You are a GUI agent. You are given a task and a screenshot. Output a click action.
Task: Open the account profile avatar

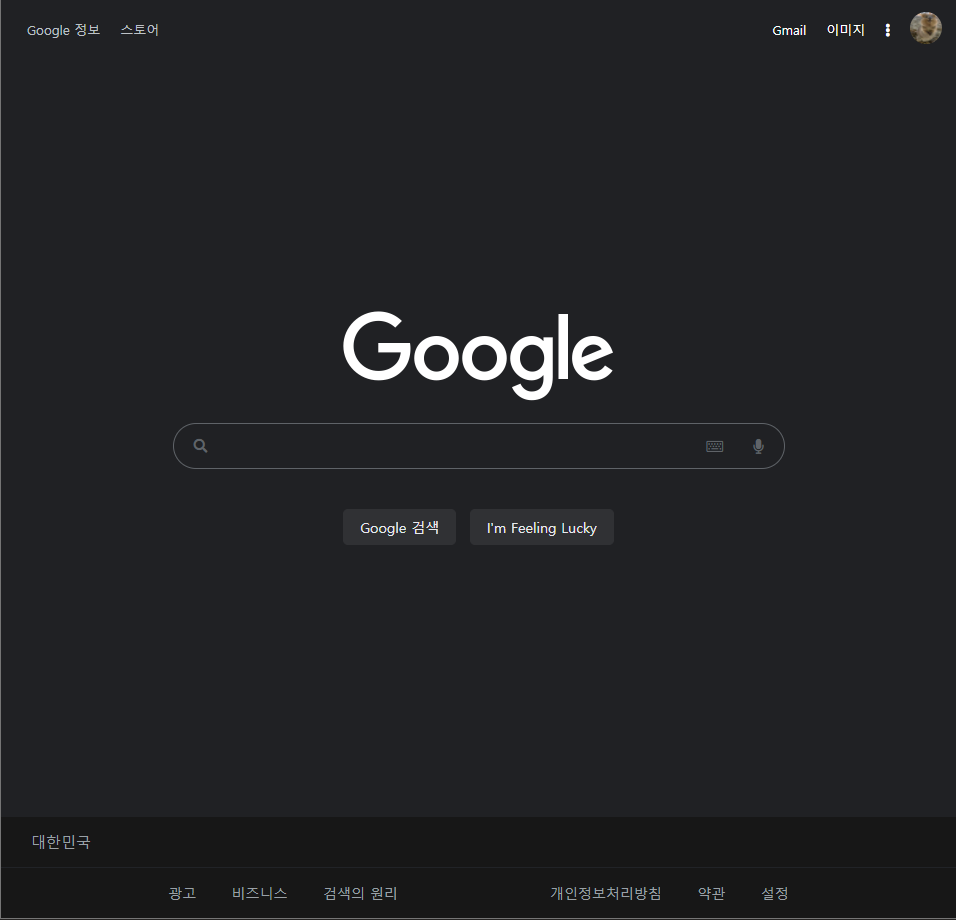pos(926,29)
